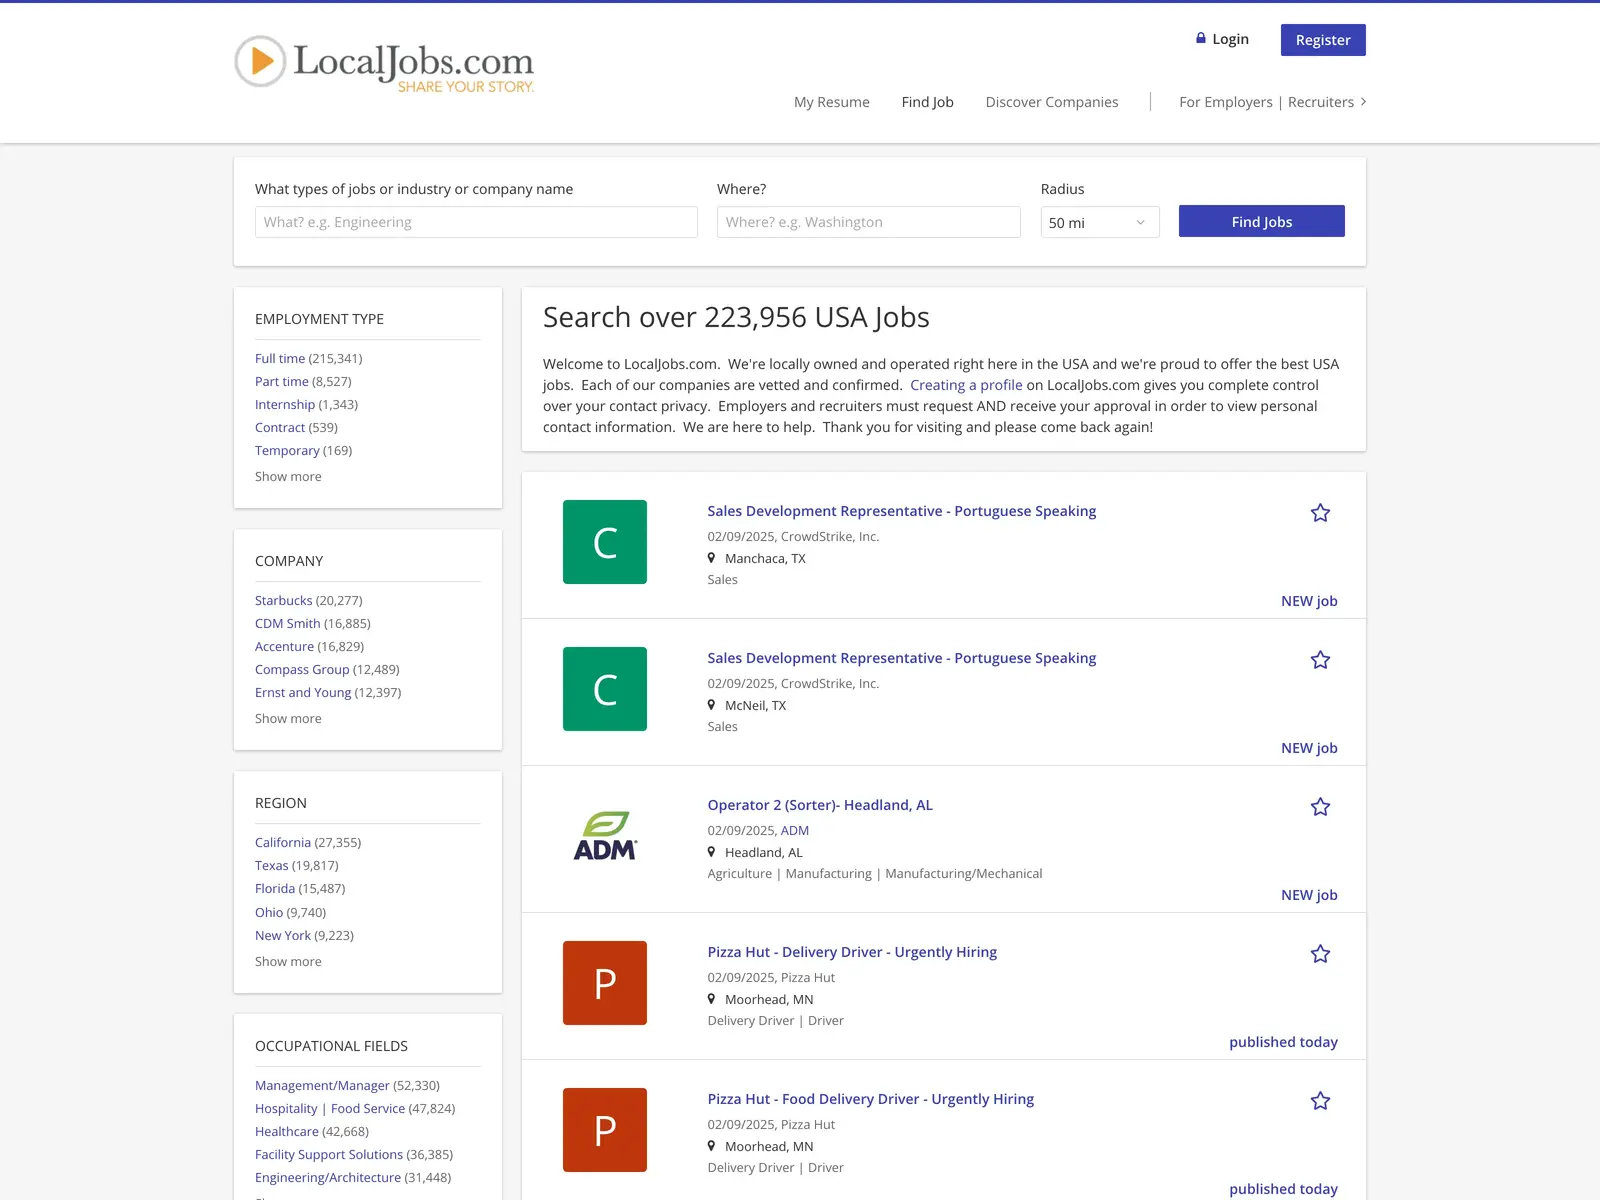Star the Operator 2 (Sorter) job
This screenshot has width=1600, height=1200.
tap(1320, 807)
